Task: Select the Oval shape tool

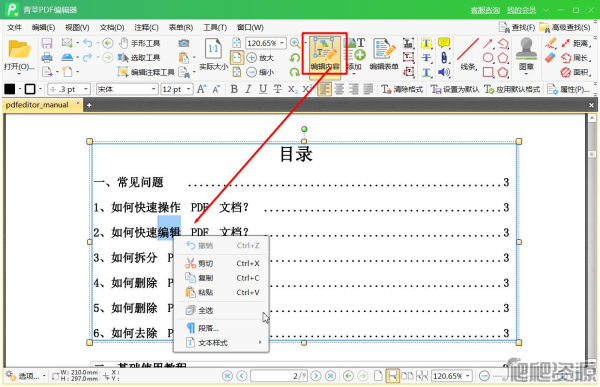Action: click(x=488, y=58)
